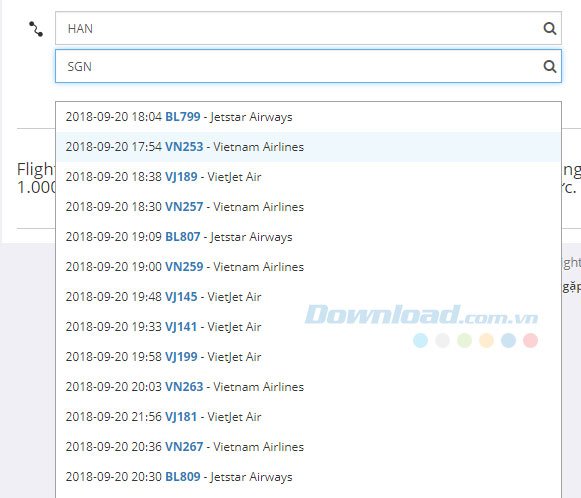The width and height of the screenshot is (581, 498).
Task: Pick flight VN267 Vietnam Airlines 20:36
Action: 308,447
